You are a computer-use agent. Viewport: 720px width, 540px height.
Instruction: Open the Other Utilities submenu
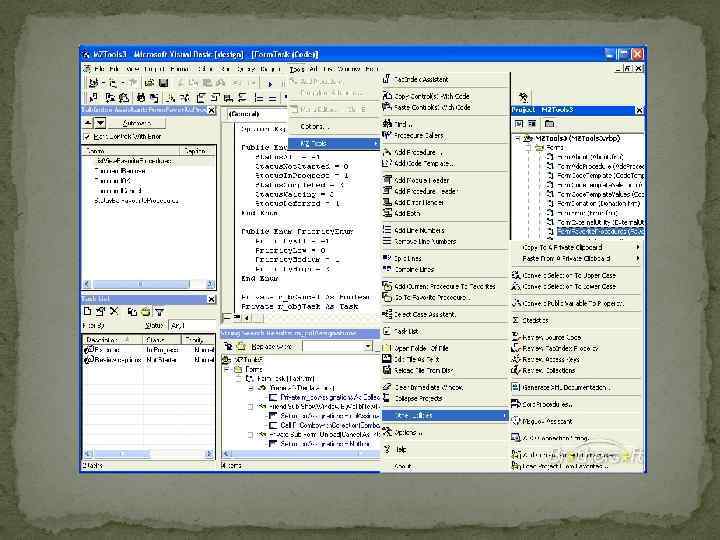tap(445, 416)
